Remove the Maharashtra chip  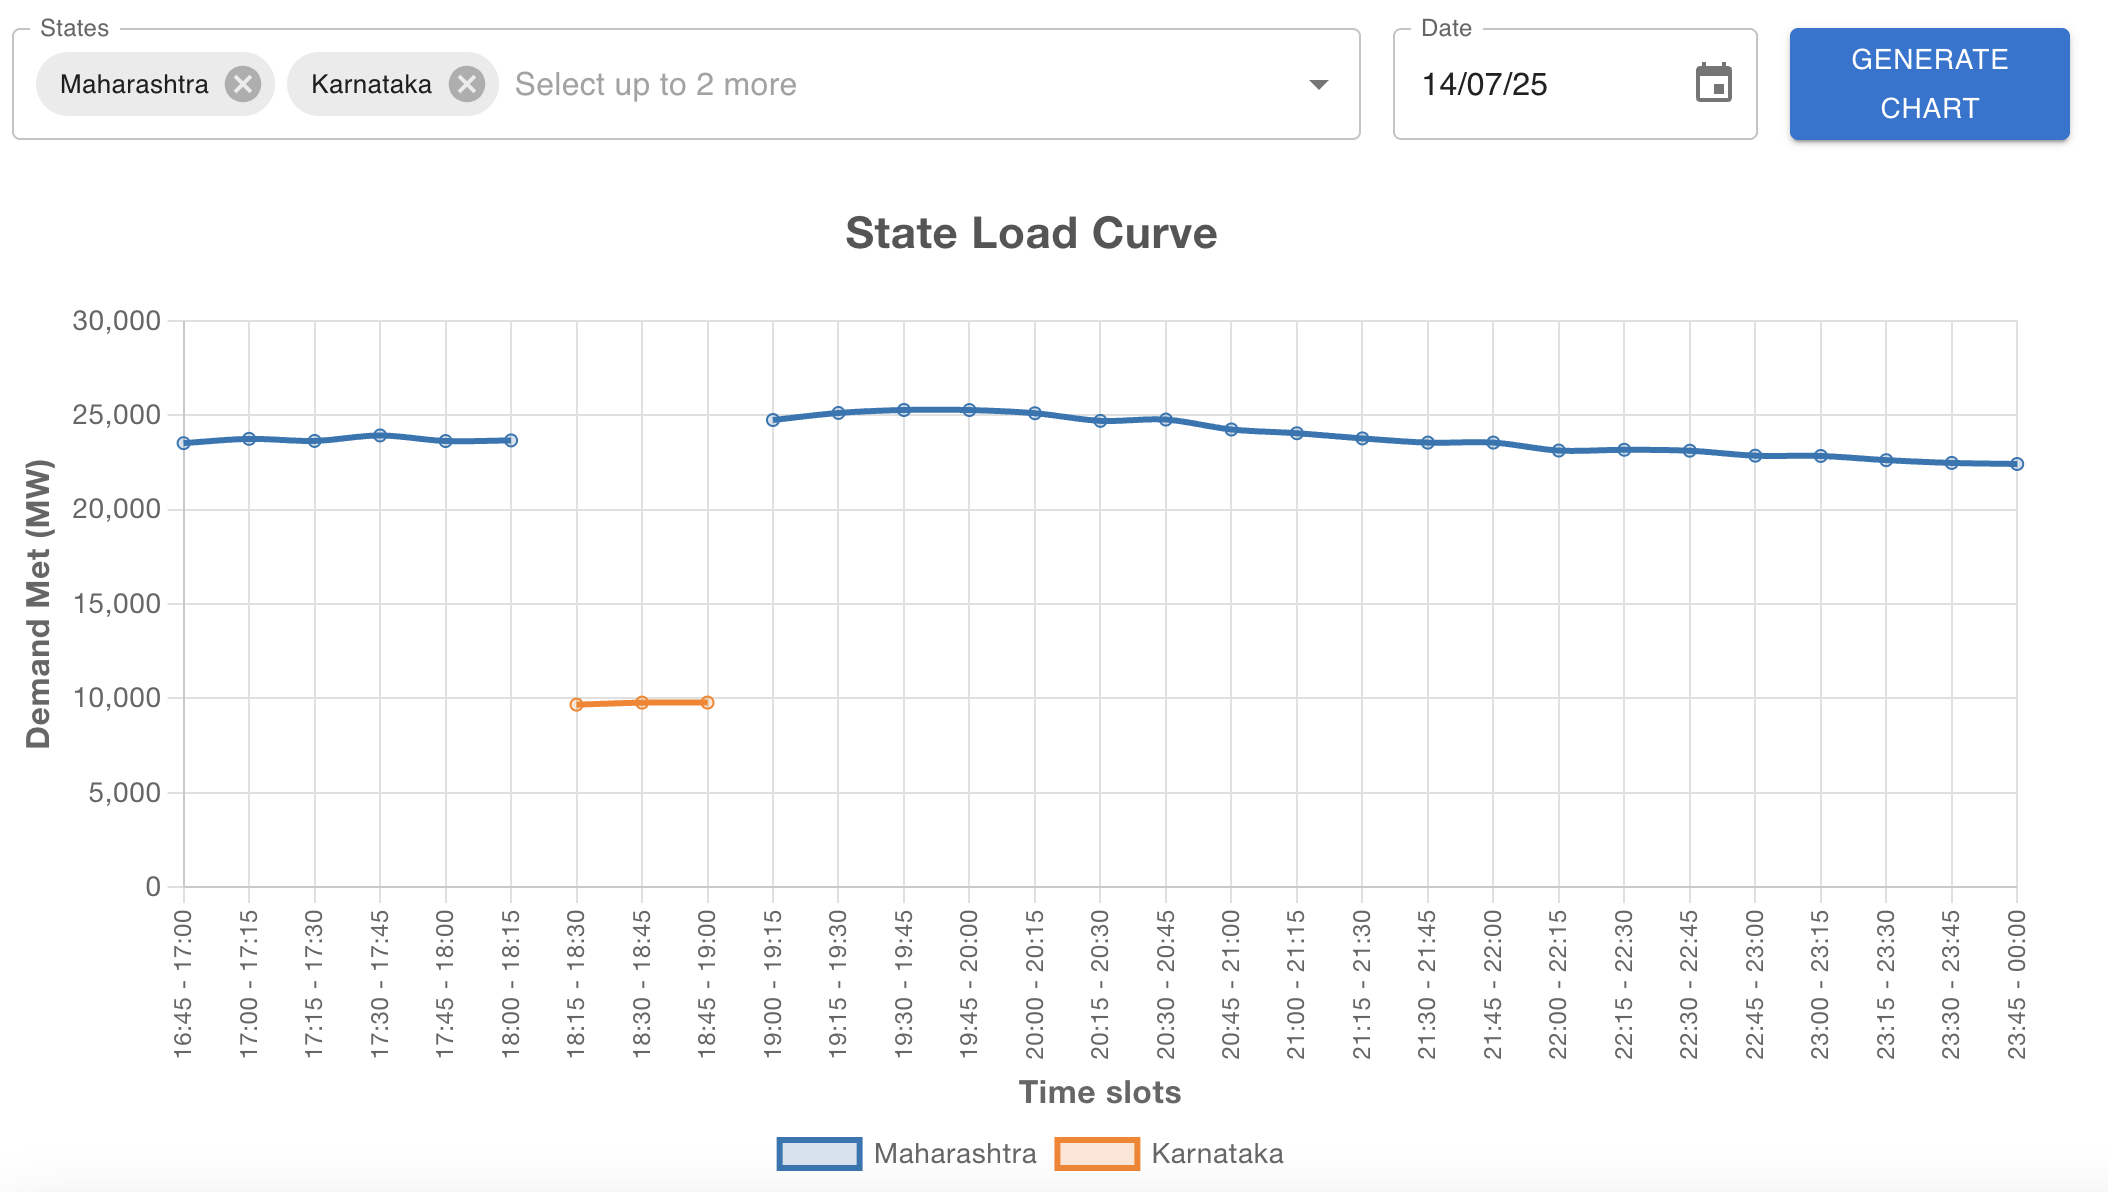click(x=242, y=84)
